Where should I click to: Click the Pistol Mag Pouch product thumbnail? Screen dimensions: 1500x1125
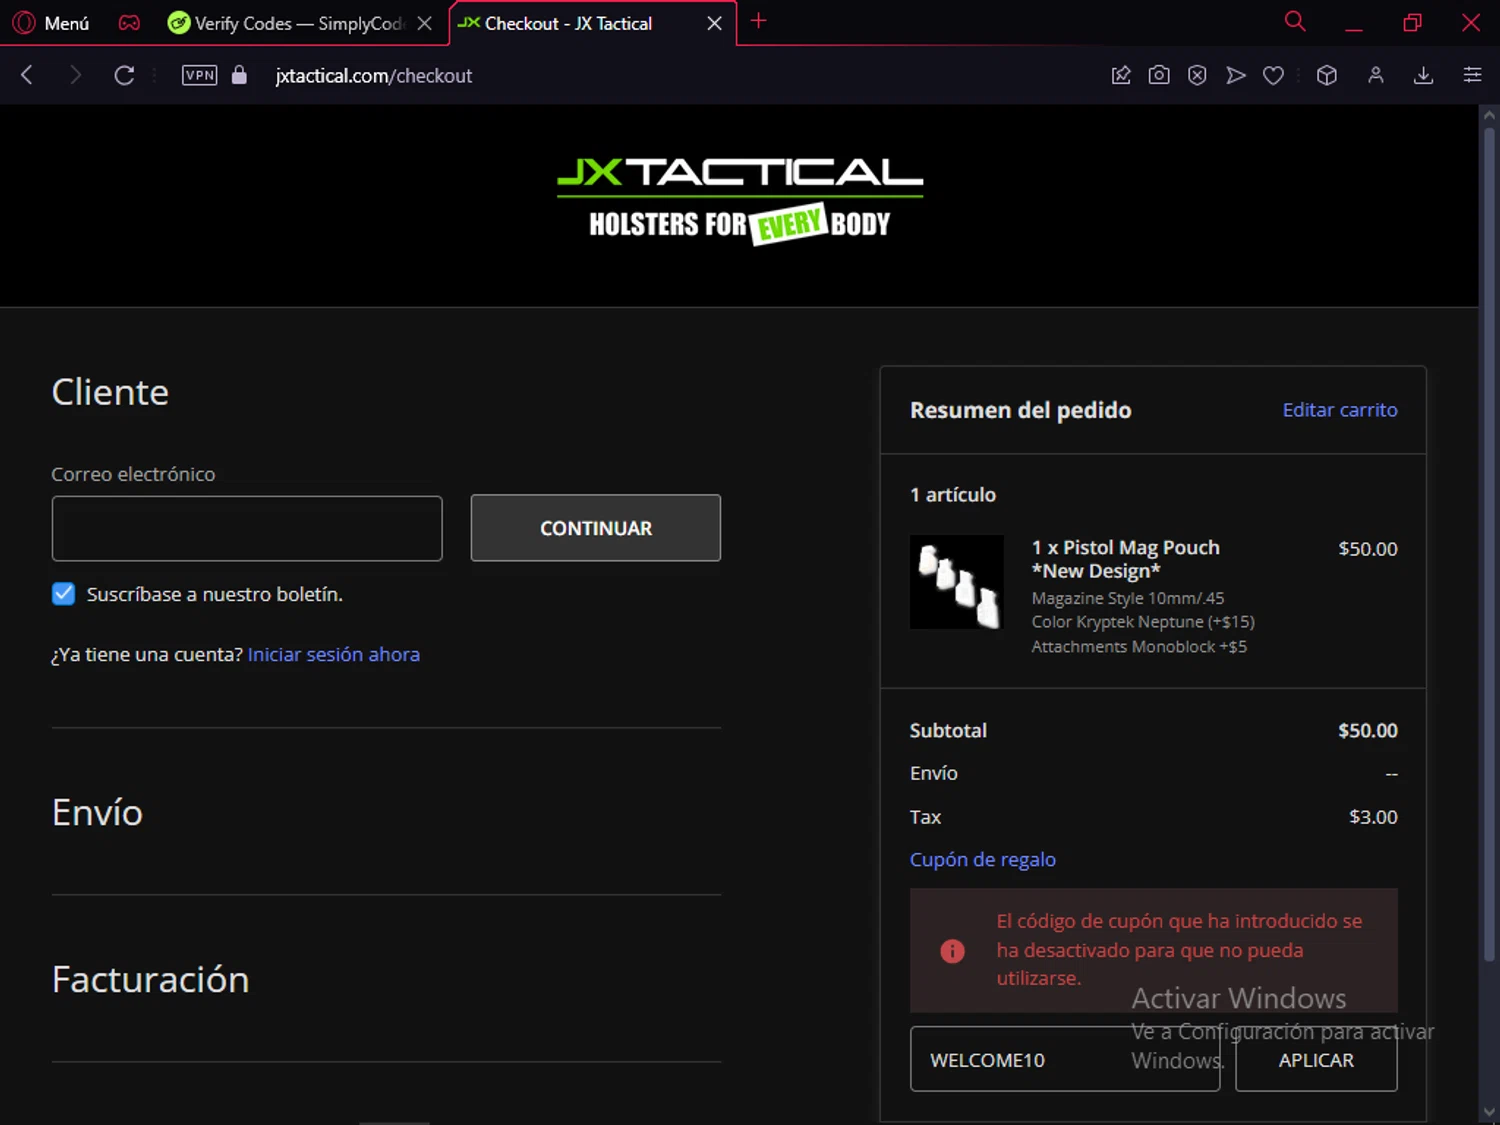pos(956,582)
